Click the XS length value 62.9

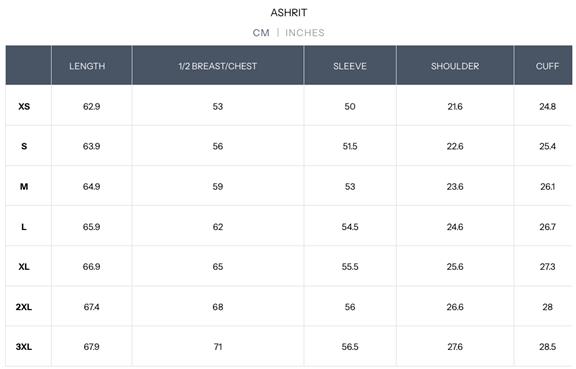(x=91, y=107)
